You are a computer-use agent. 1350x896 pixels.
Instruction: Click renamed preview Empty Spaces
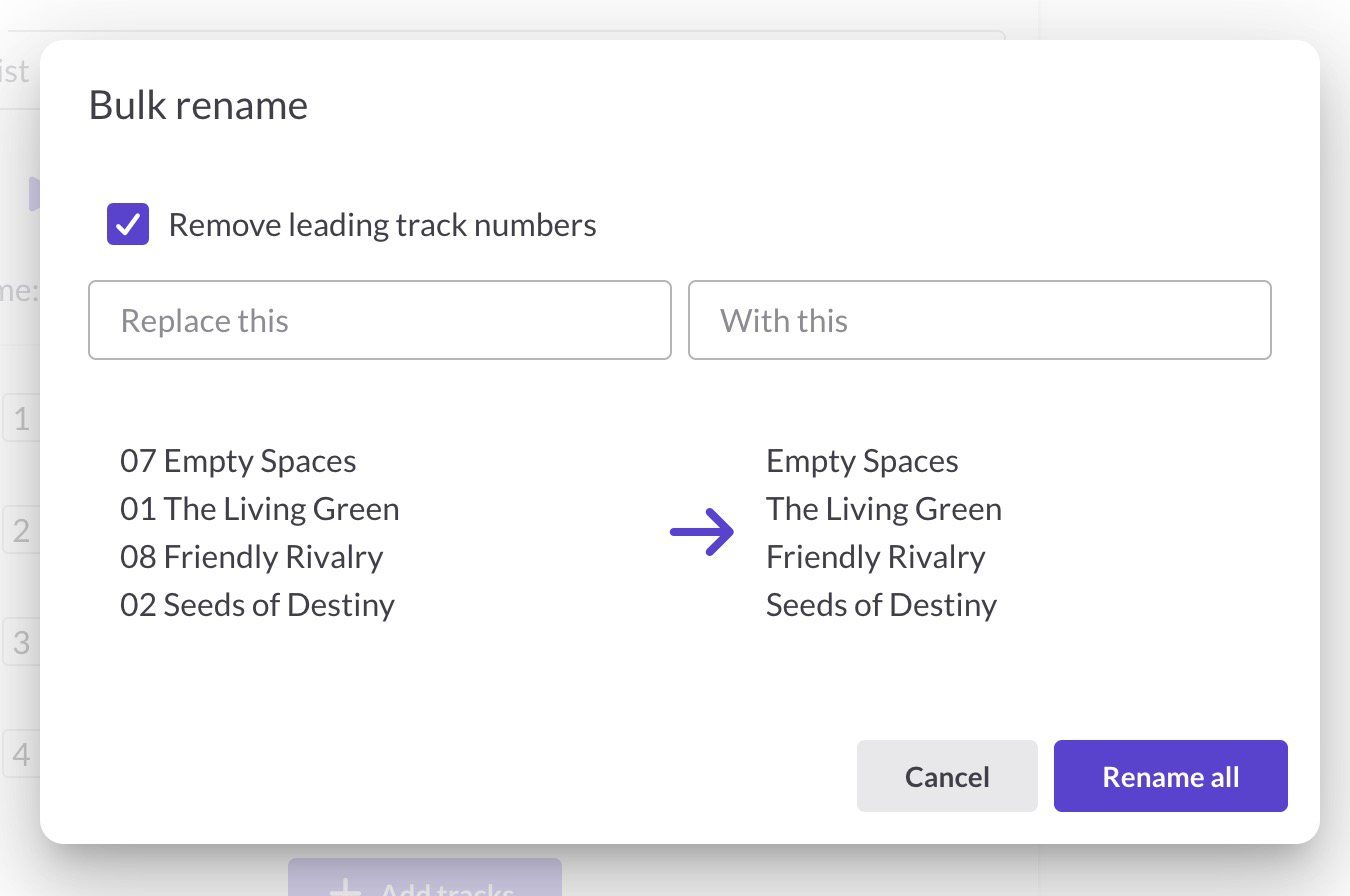click(862, 461)
